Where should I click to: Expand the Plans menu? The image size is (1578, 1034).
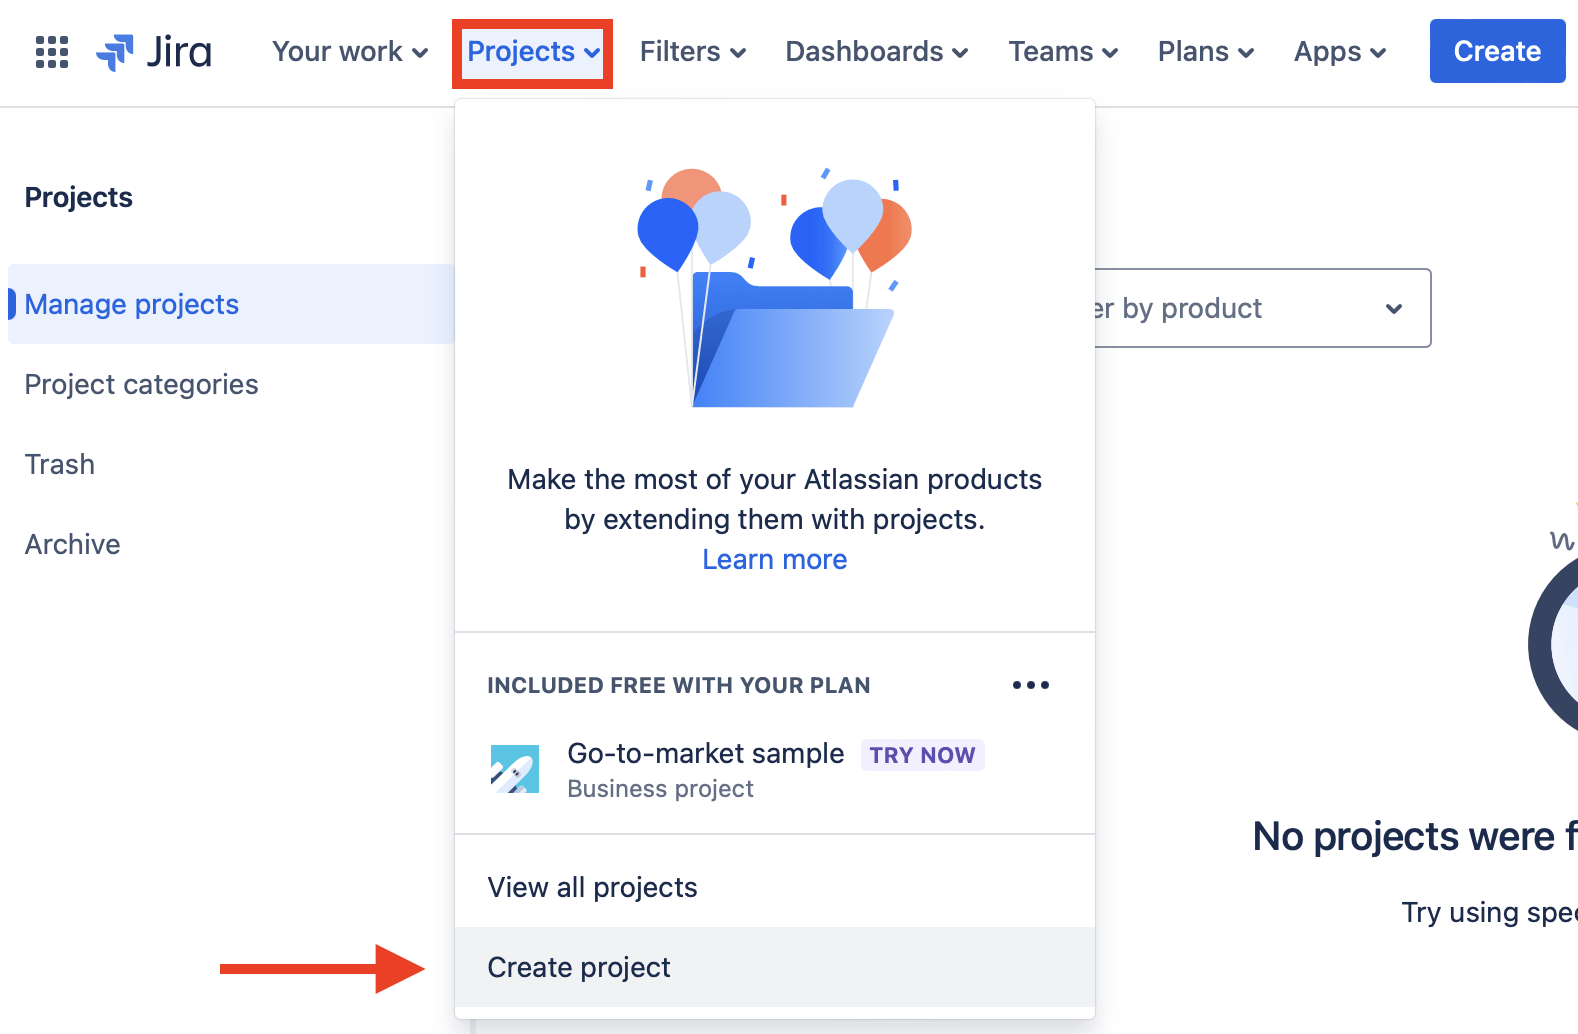tap(1204, 51)
